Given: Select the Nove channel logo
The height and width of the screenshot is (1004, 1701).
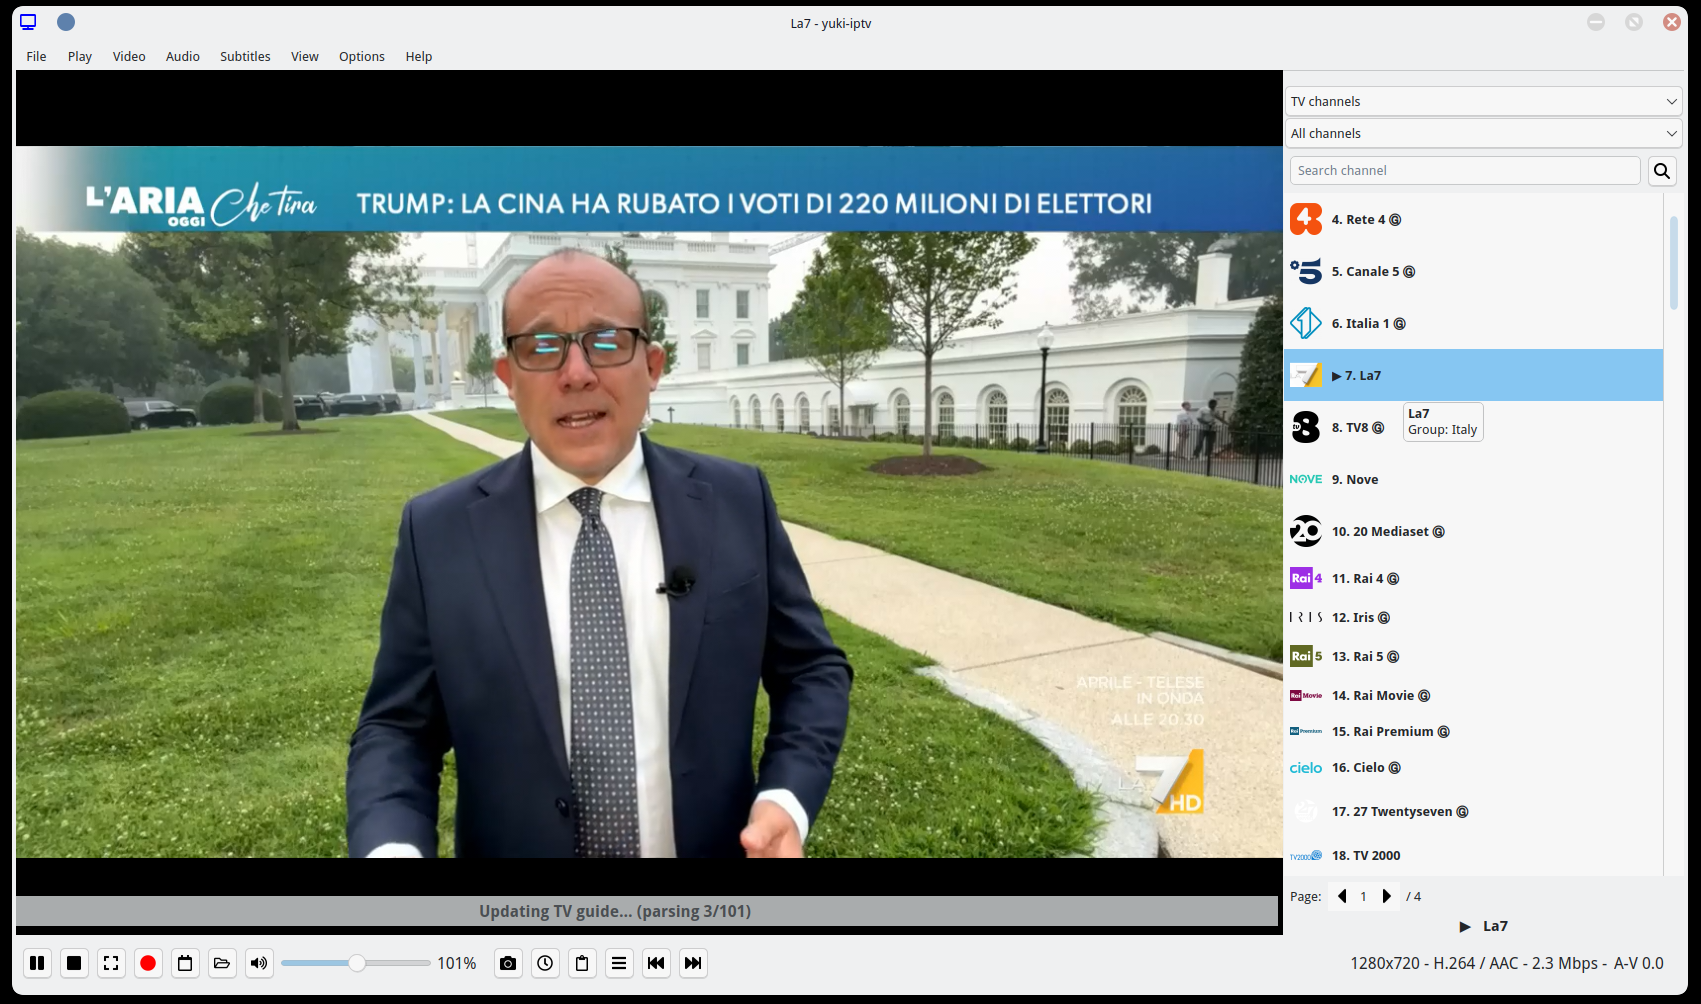Looking at the screenshot, I should coord(1306,479).
